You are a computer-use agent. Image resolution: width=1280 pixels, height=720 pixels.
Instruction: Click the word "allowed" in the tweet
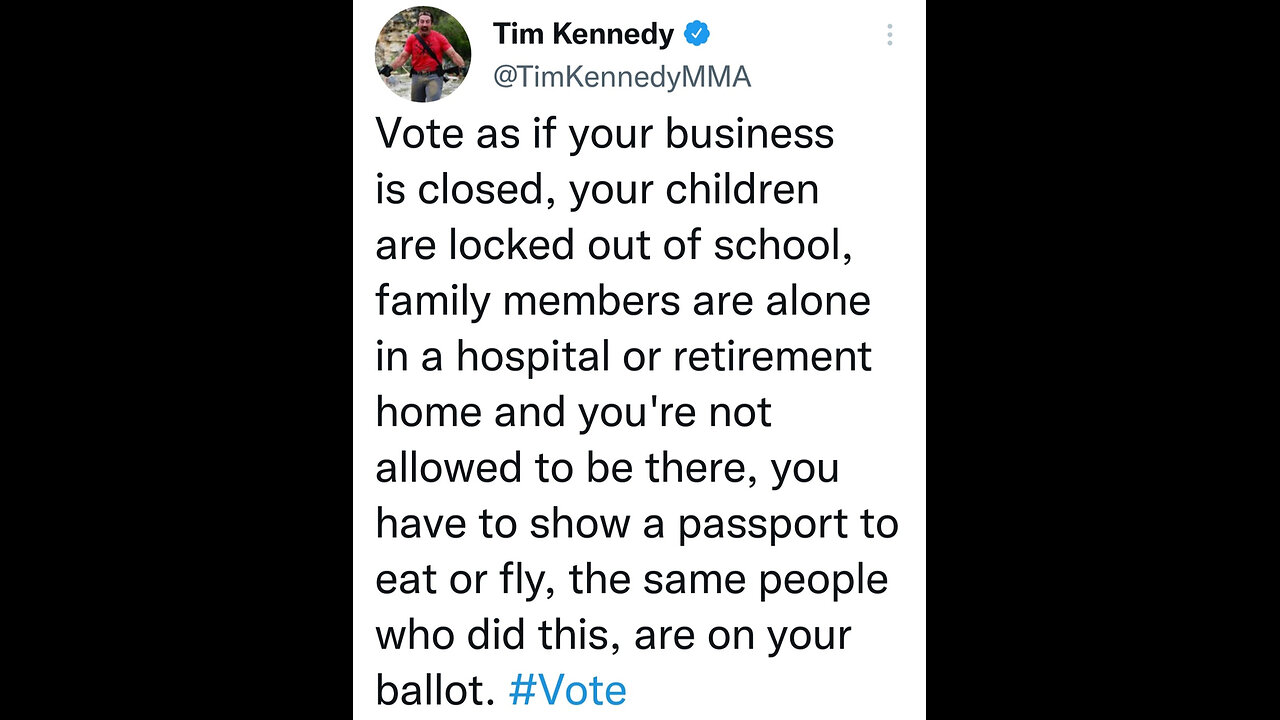[436, 469]
